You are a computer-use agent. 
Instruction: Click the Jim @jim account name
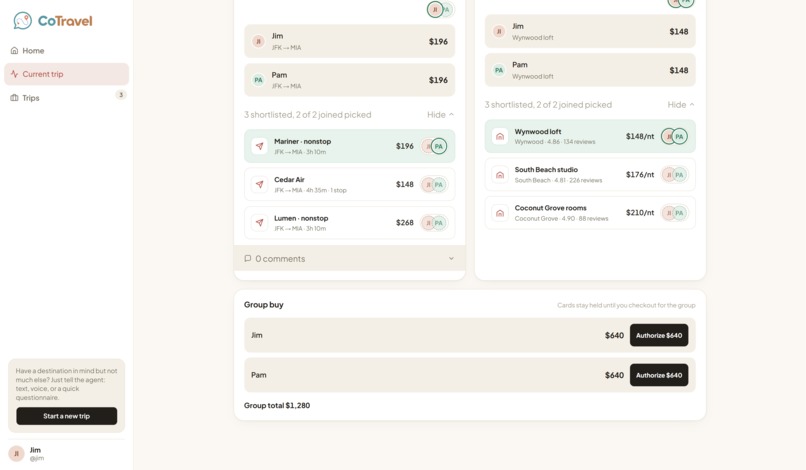click(x=36, y=454)
